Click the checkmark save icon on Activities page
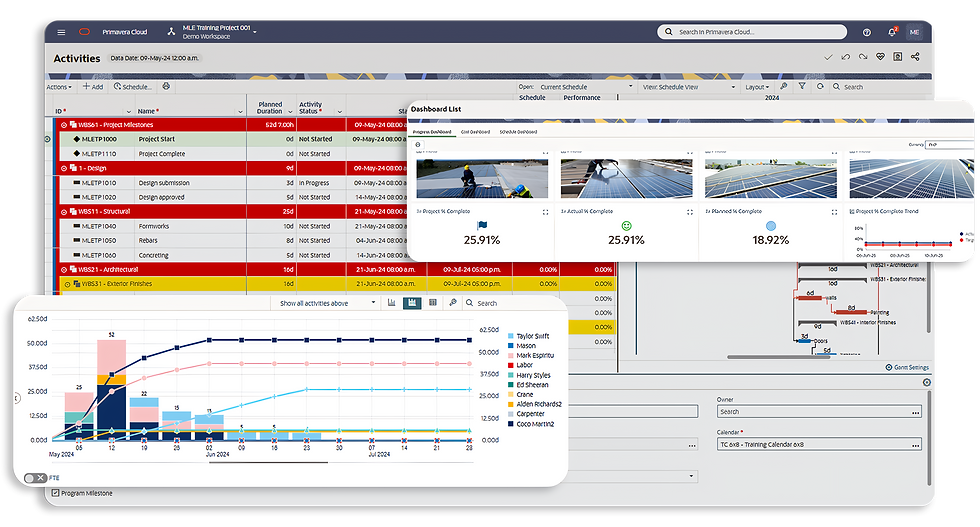 pyautogui.click(x=828, y=57)
